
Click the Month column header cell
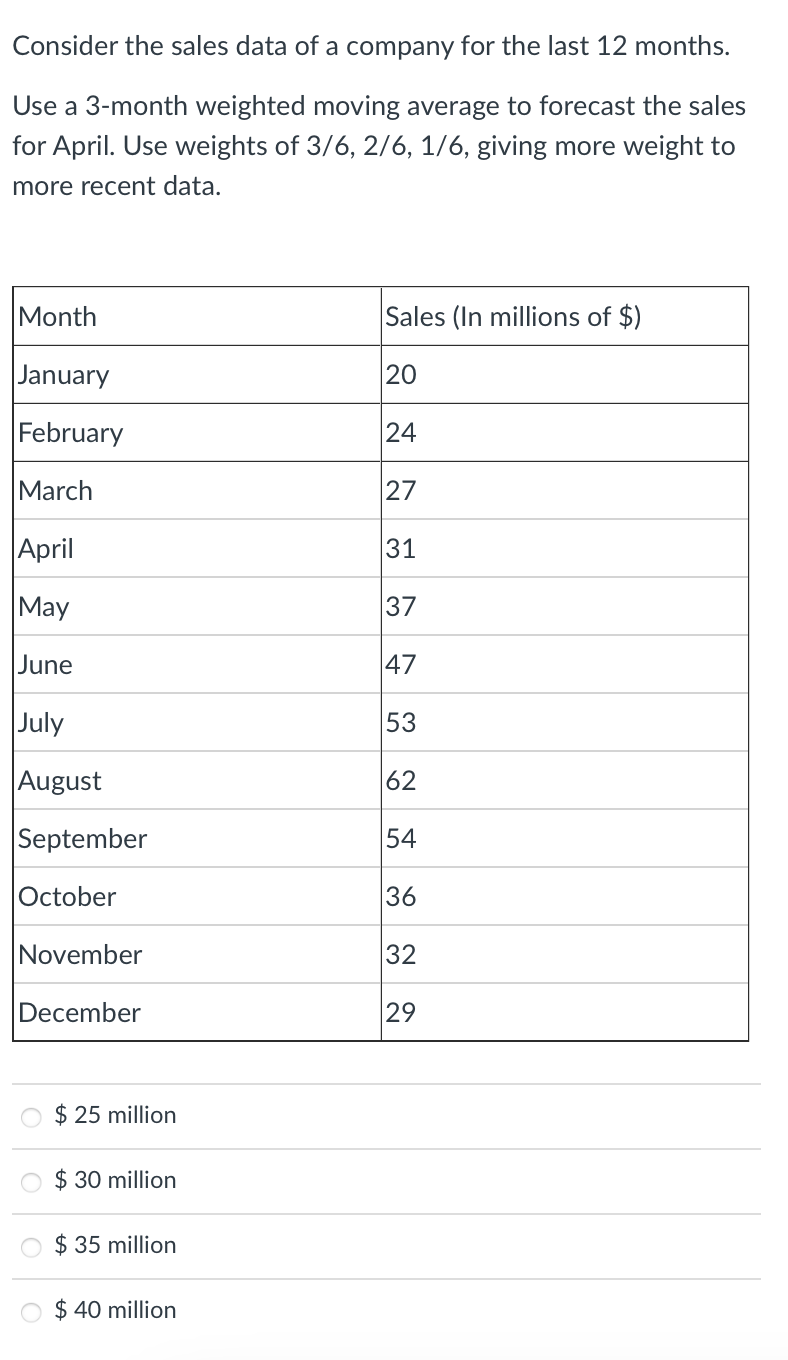tap(197, 317)
